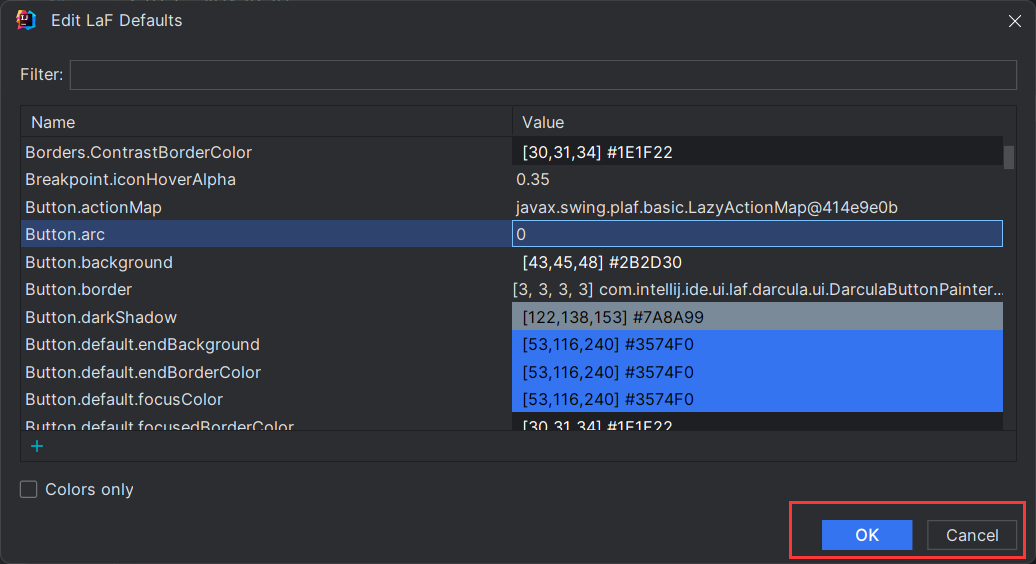1036x564 pixels.
Task: Select the Button.default.endBorderColor row name
Action: coord(143,372)
